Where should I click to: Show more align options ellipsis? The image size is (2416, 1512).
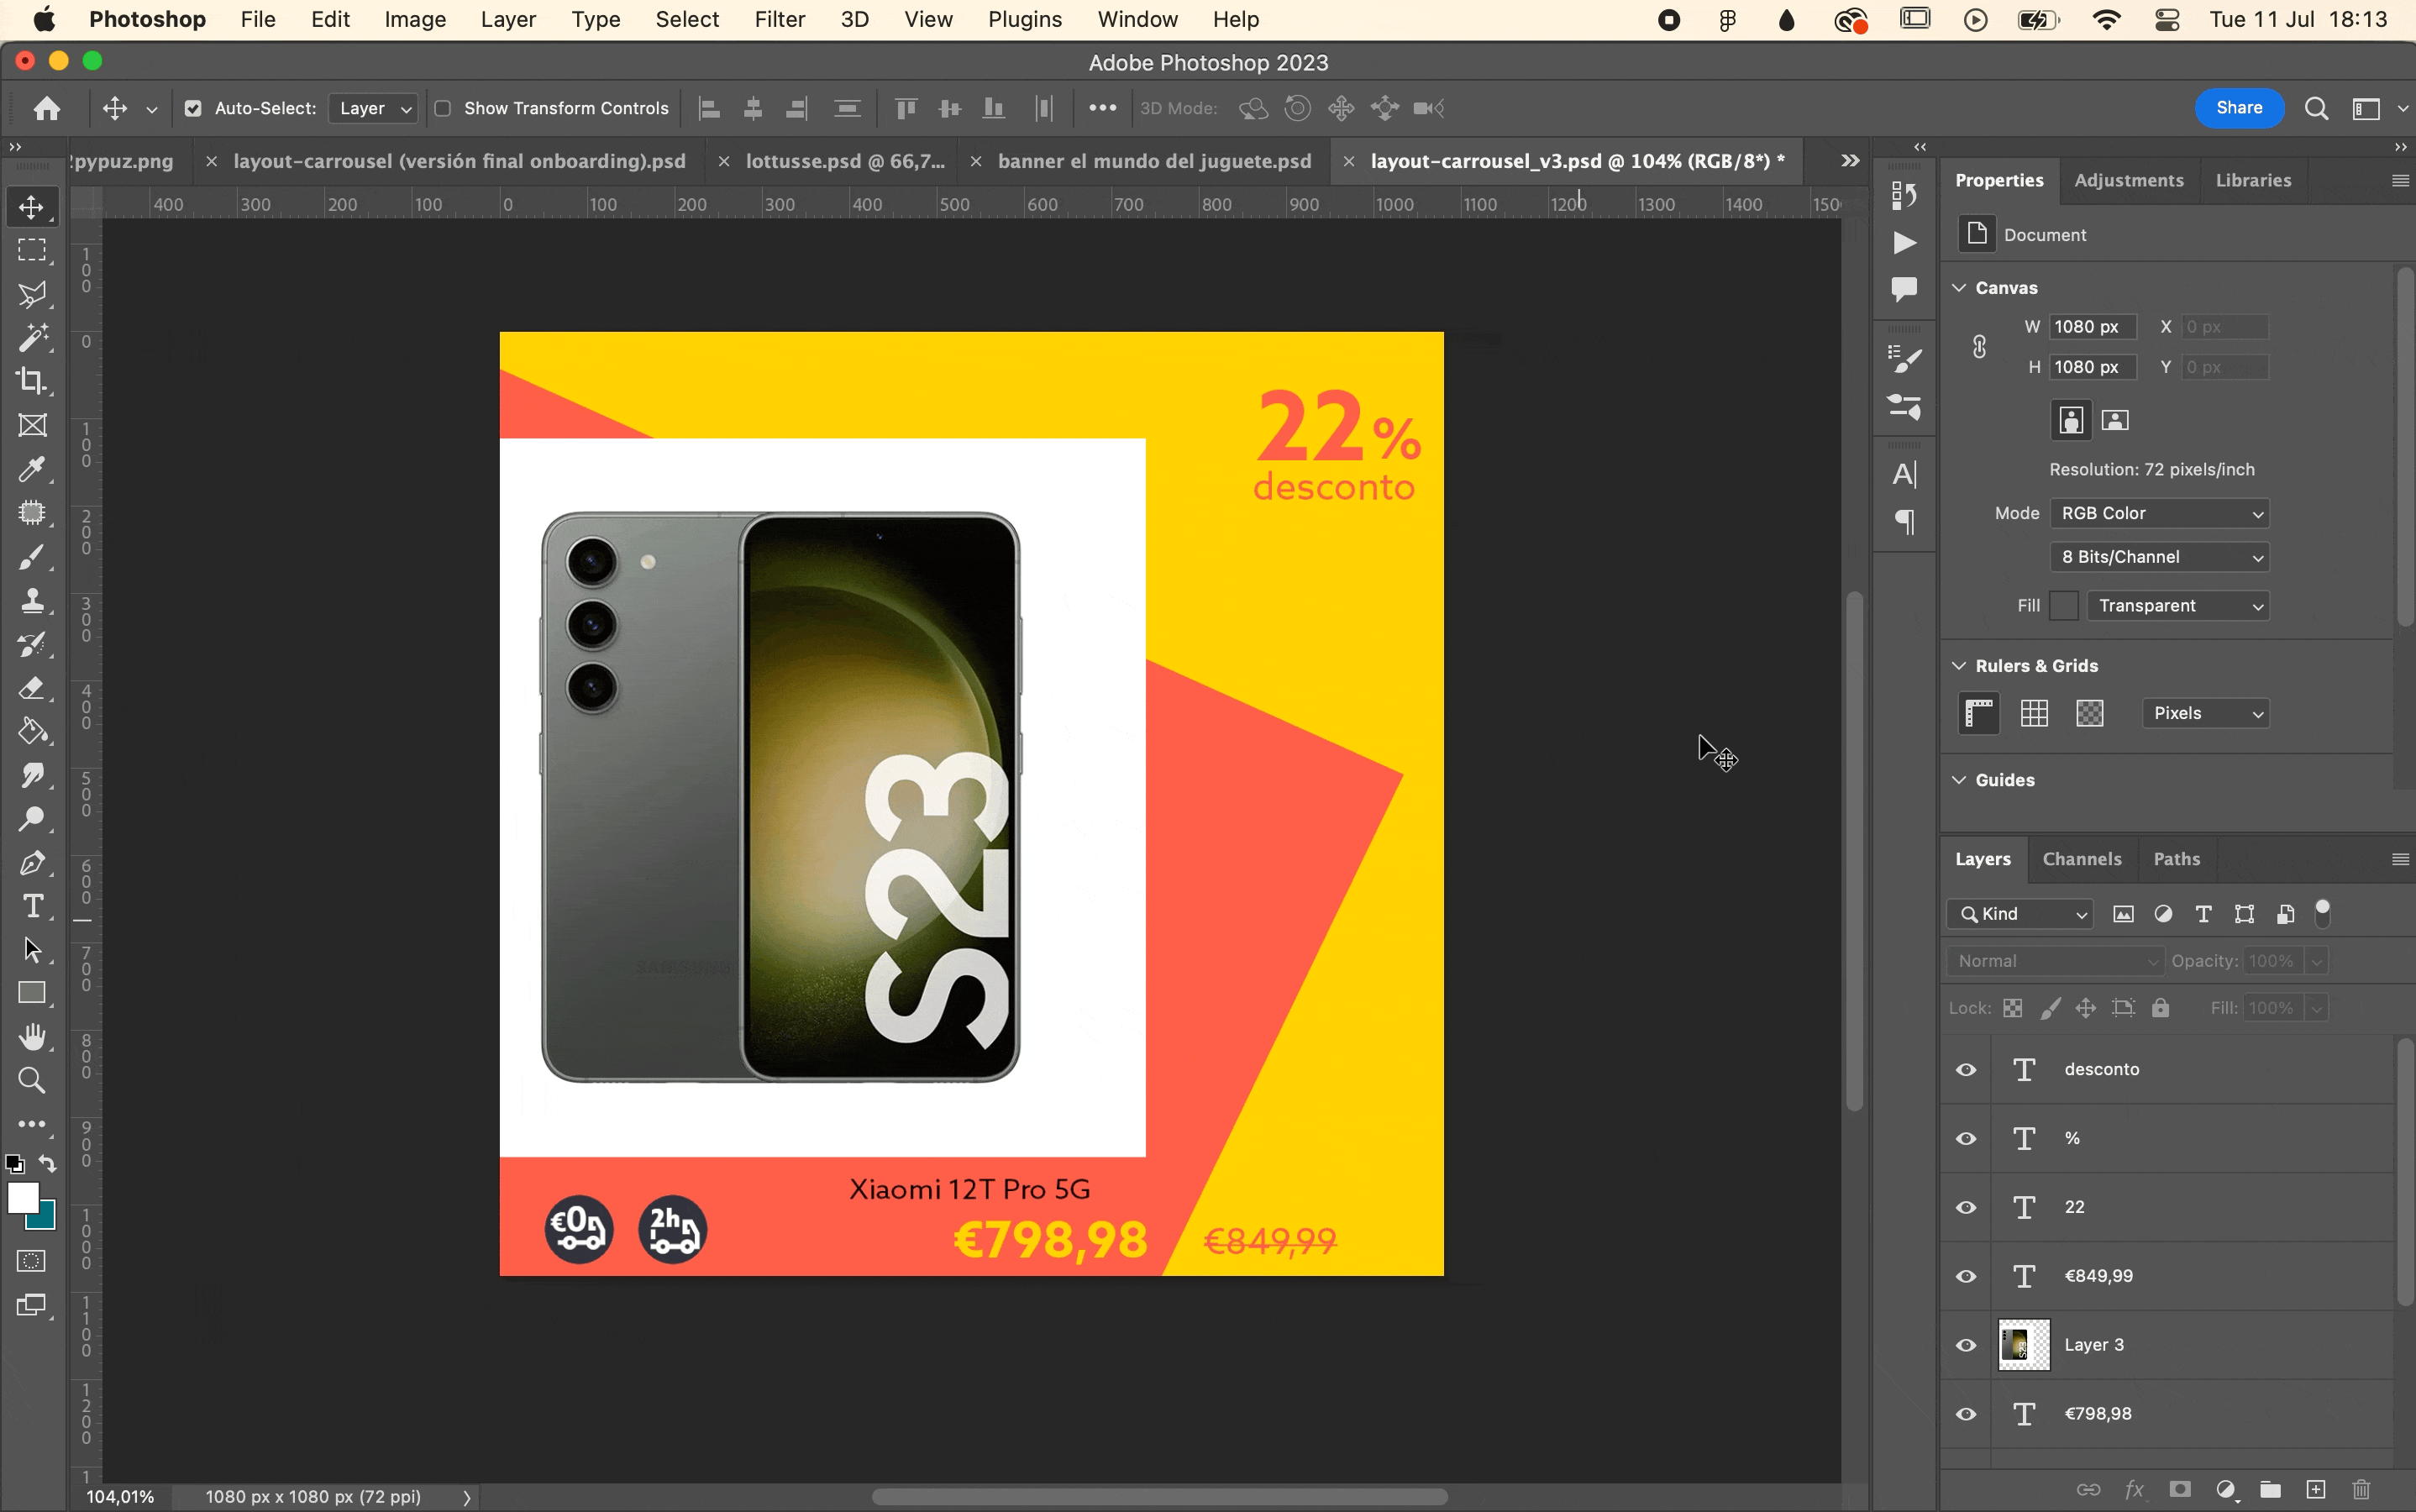click(x=1102, y=108)
